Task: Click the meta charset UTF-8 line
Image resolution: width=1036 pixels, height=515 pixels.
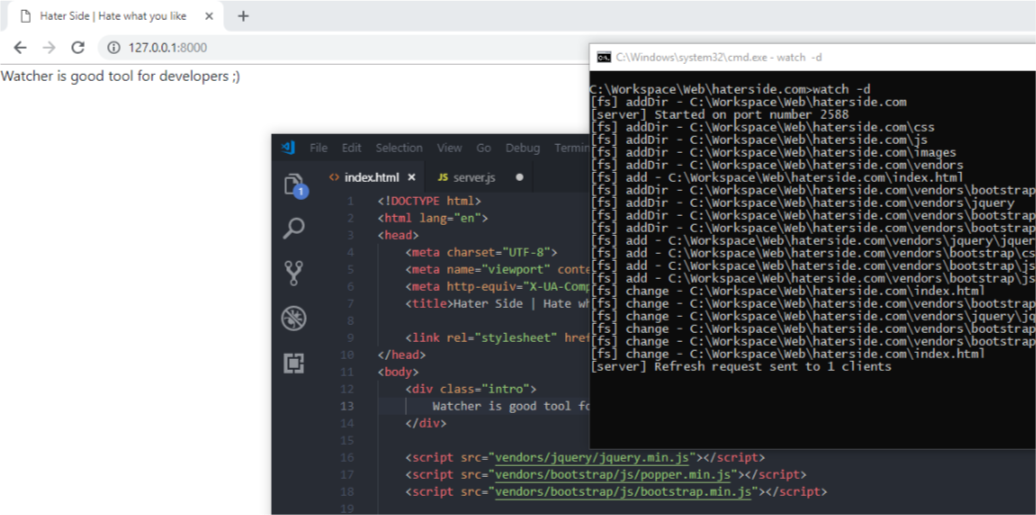Action: click(x=482, y=253)
